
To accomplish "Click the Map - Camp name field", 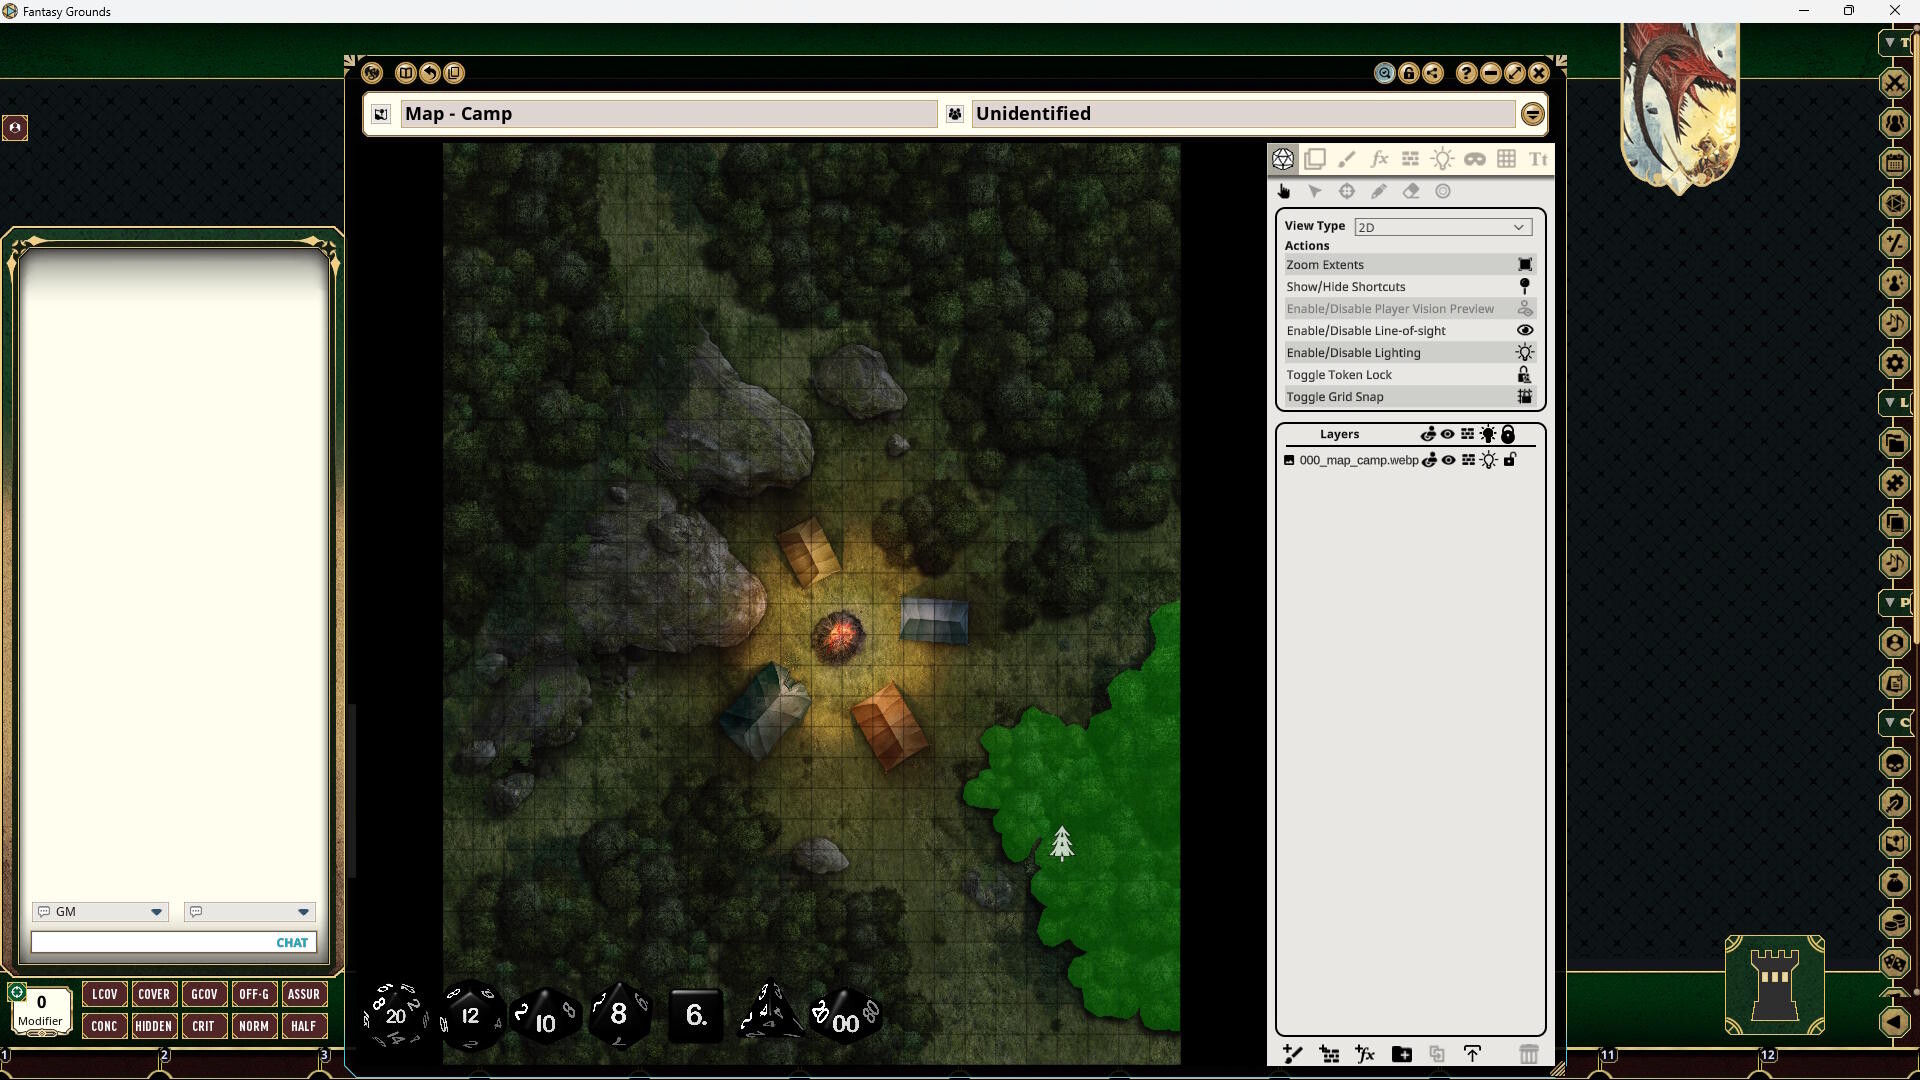I will point(669,114).
